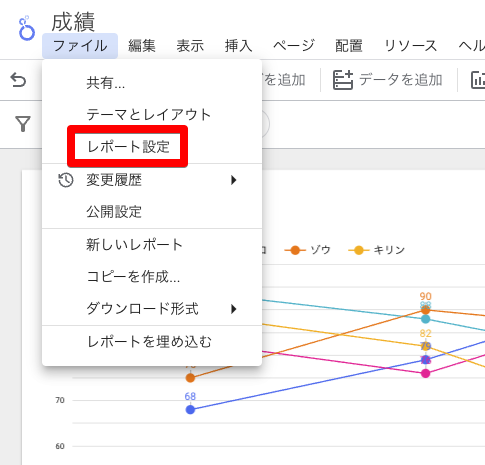The height and width of the screenshot is (465, 485).
Task: Click the データを追加 database icon
Action: point(343,80)
